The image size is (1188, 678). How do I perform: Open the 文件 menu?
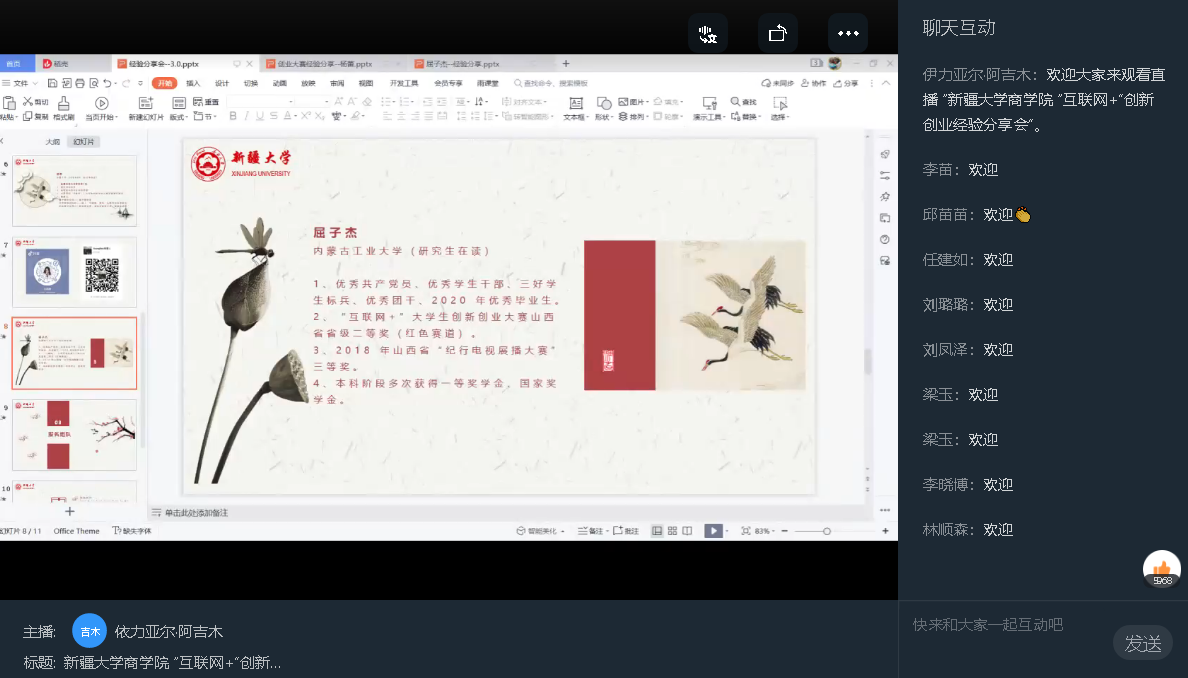click(x=20, y=83)
